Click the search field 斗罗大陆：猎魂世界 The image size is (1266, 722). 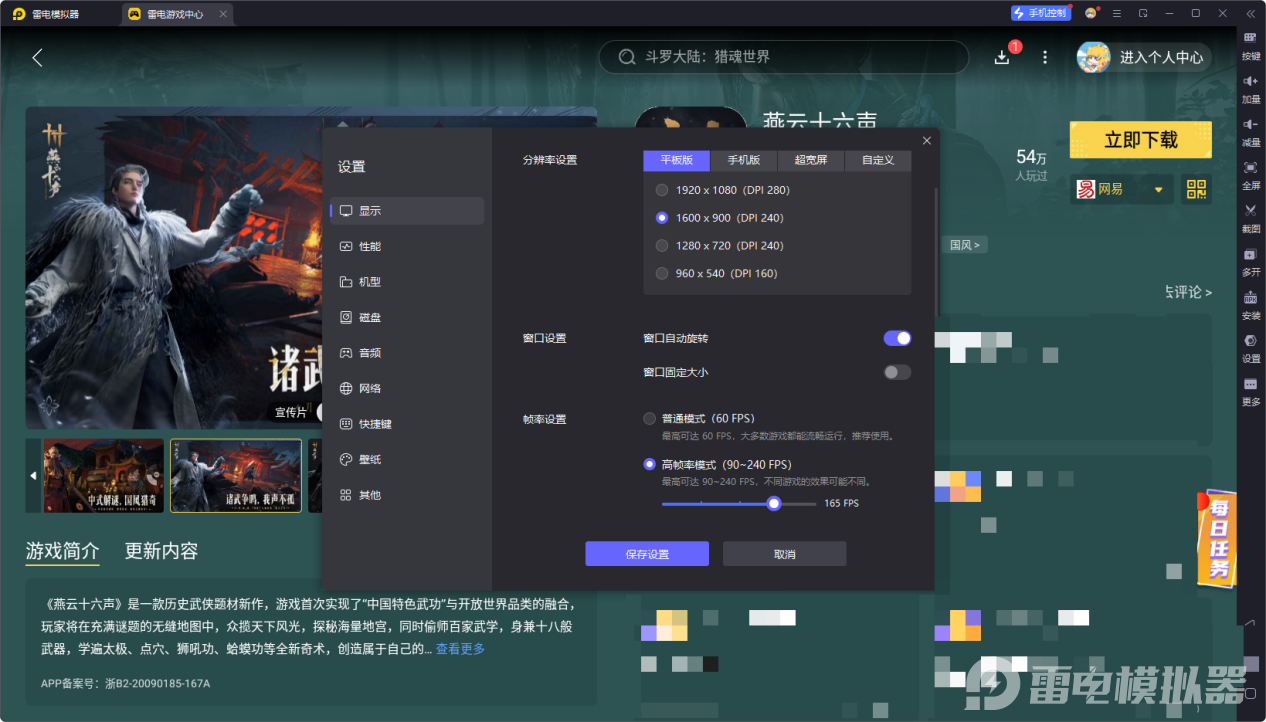(x=784, y=57)
